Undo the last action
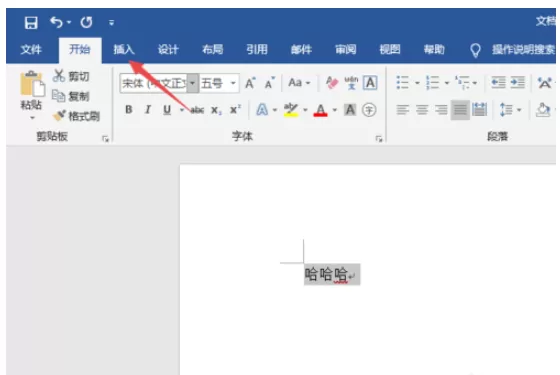 [57, 22]
